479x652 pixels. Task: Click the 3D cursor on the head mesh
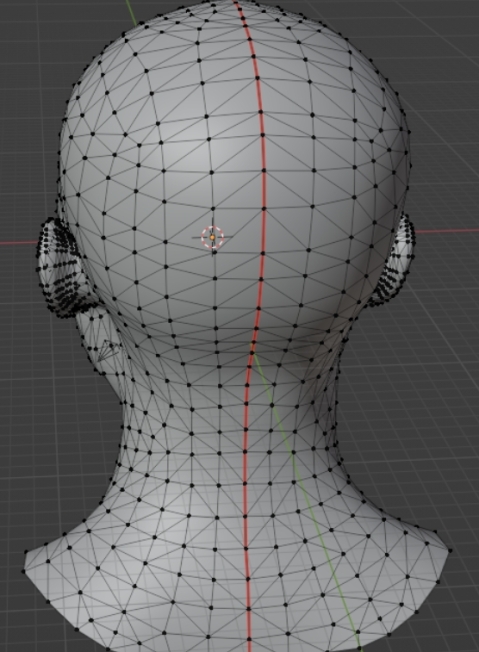[x=212, y=237]
